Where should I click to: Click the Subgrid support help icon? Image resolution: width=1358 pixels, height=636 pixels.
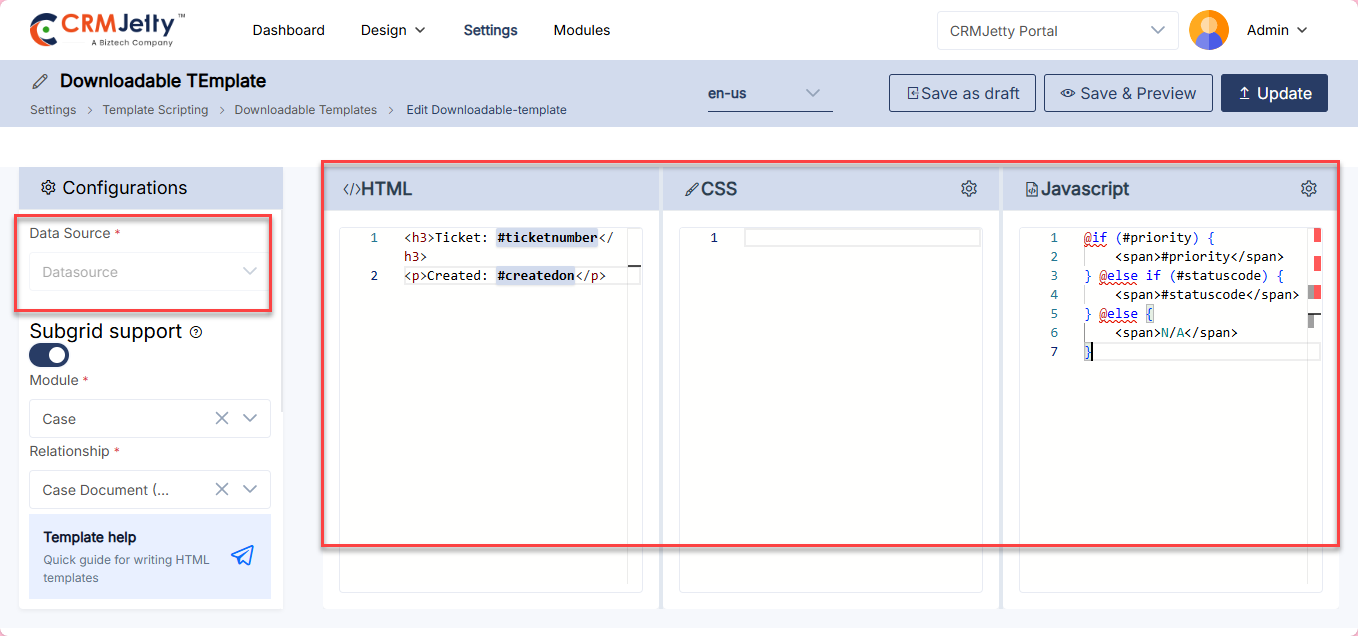(x=196, y=332)
